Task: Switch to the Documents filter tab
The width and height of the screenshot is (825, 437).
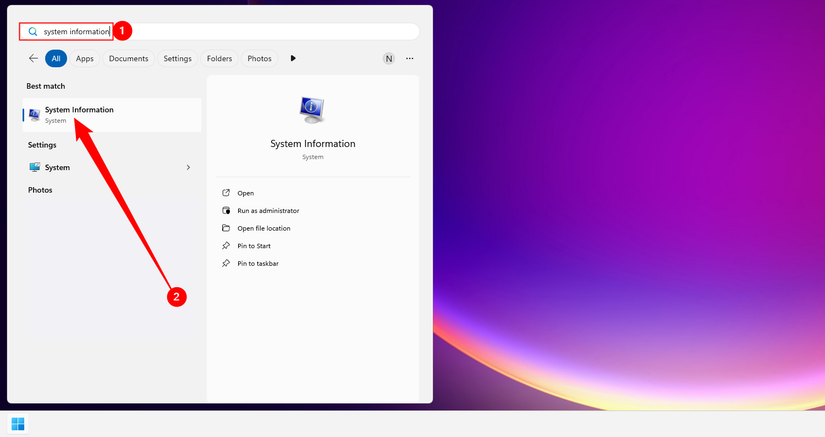Action: [x=128, y=58]
